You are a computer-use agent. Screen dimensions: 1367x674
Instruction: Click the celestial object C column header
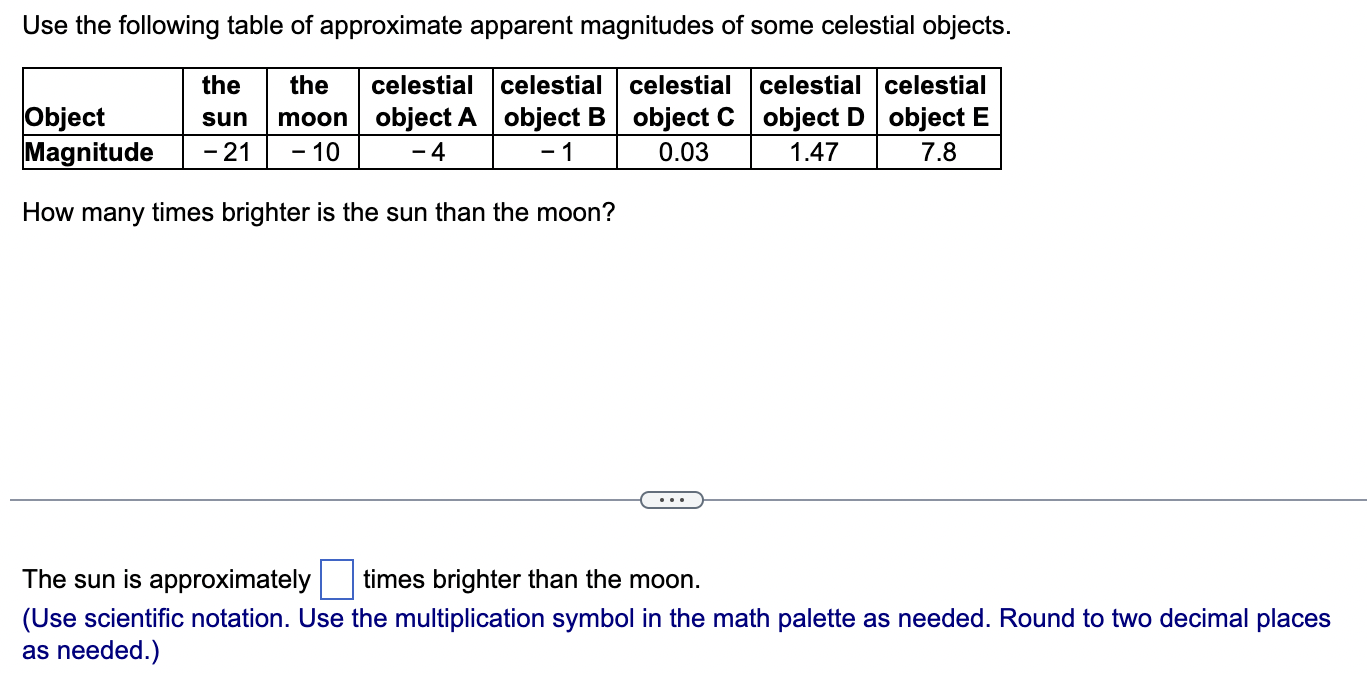pyautogui.click(x=682, y=101)
